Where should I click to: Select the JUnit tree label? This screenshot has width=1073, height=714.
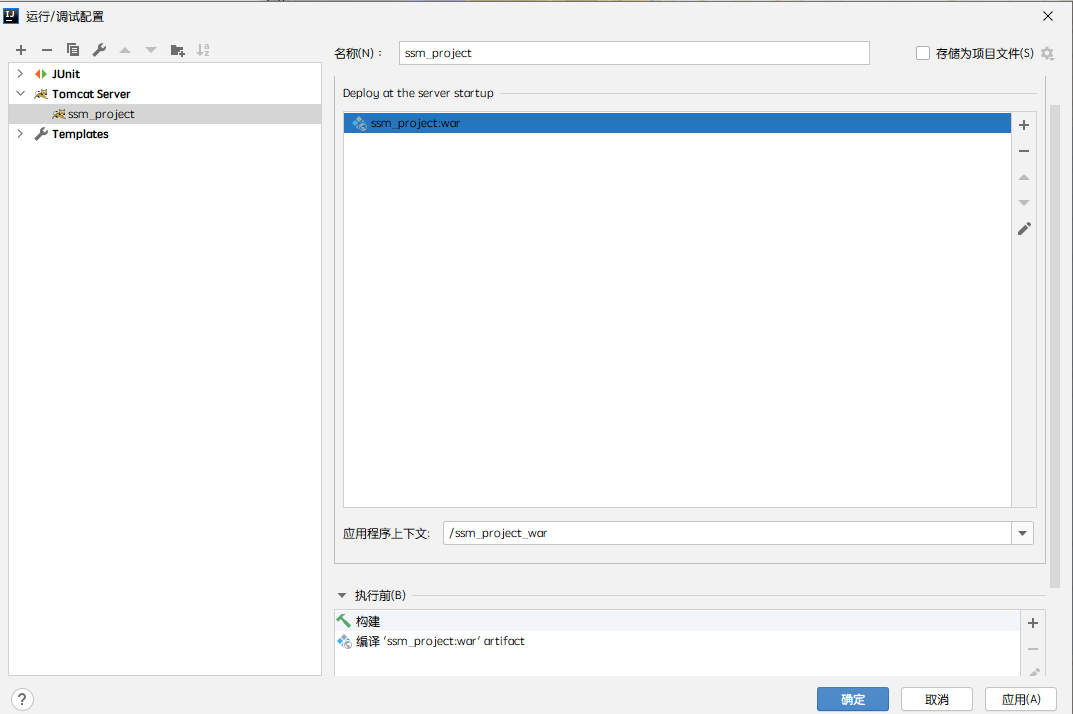pos(66,74)
